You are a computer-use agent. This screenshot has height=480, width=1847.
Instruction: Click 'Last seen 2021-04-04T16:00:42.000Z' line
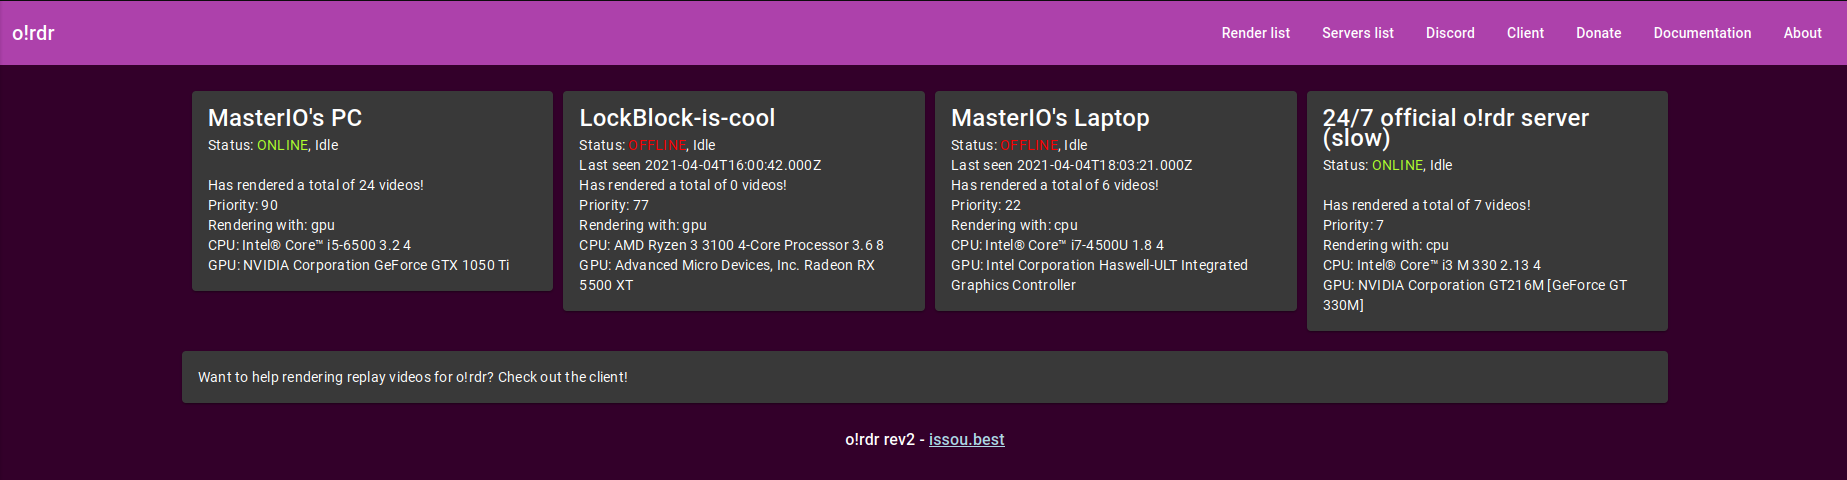[x=700, y=165]
